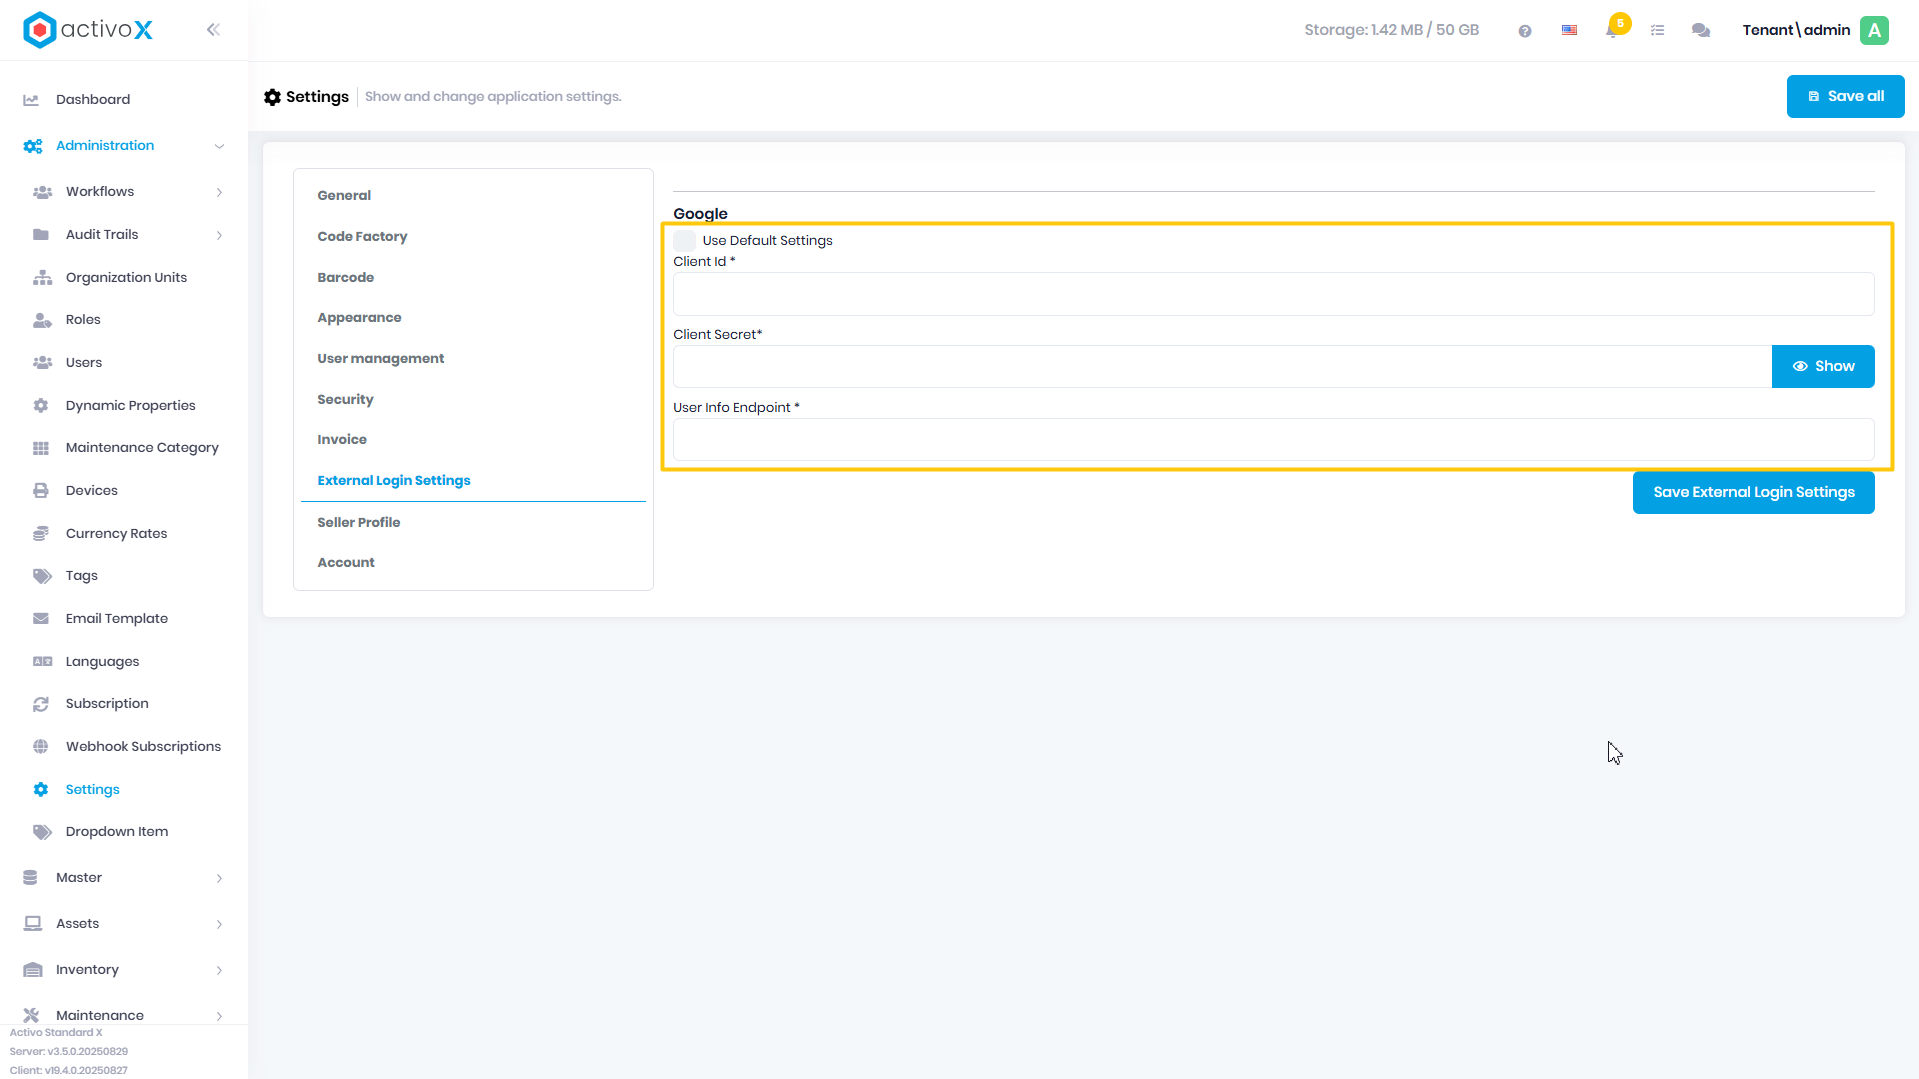
Task: Click the Webhook Subscriptions globe icon
Action: pos(41,747)
